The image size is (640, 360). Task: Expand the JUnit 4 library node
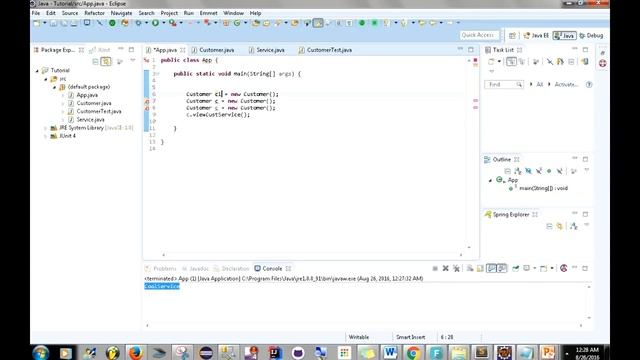tap(46, 136)
